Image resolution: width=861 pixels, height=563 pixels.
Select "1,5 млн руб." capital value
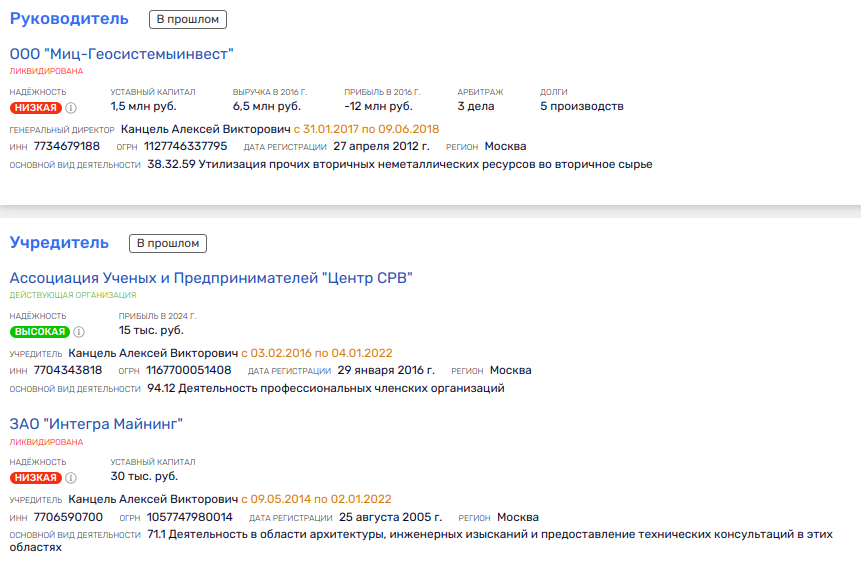143,107
